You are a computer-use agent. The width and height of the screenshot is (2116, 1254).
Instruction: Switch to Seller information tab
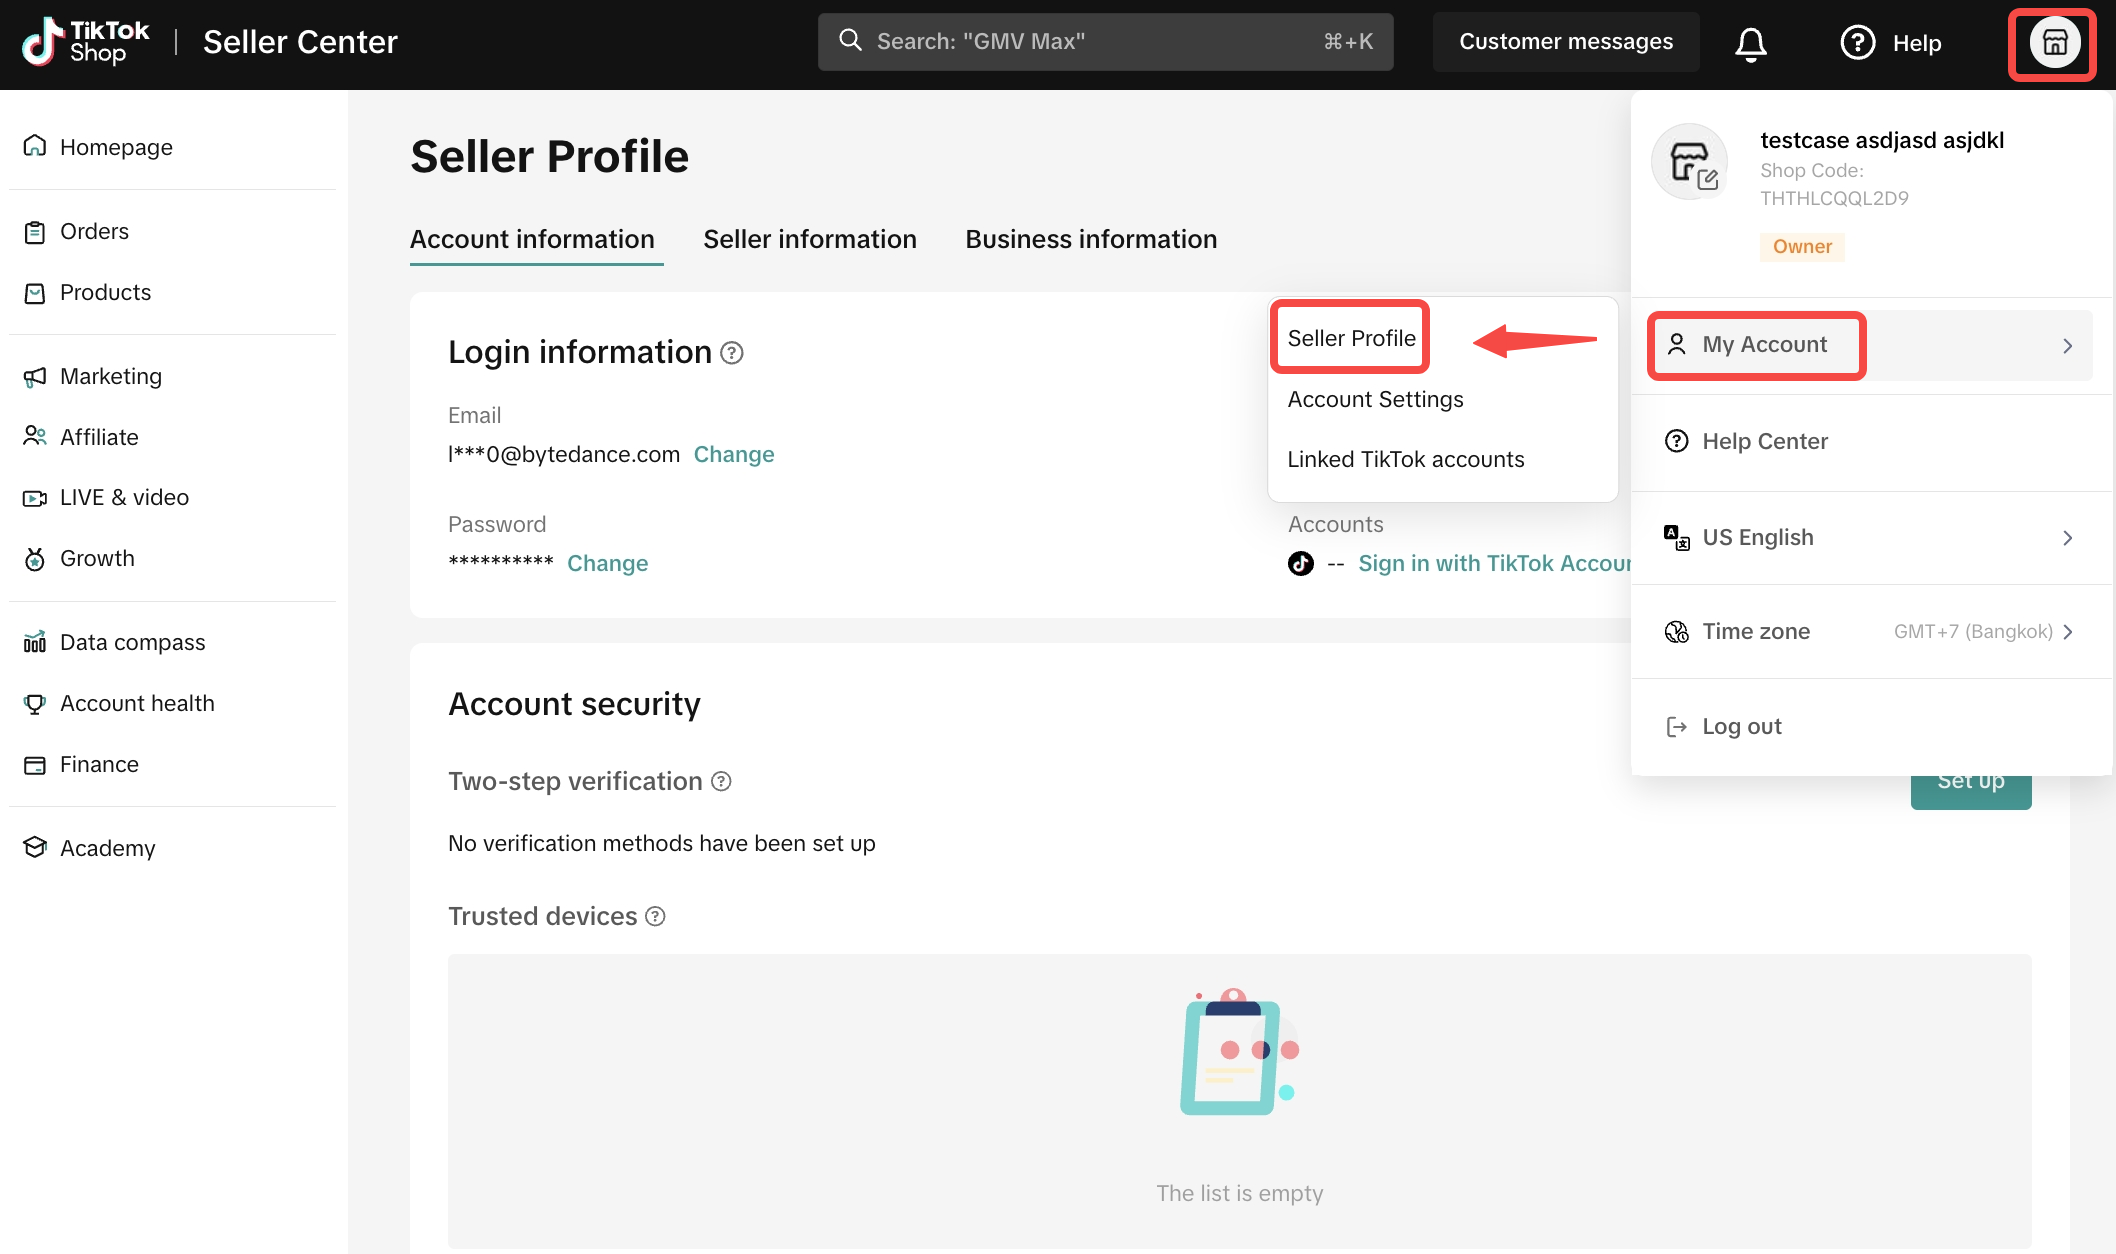click(x=809, y=240)
